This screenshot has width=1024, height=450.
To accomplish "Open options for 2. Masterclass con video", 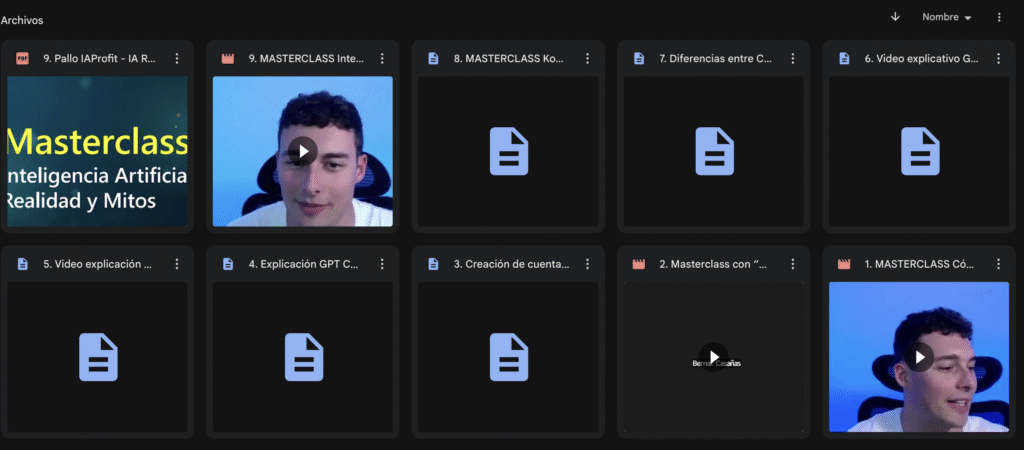I will tap(794, 264).
